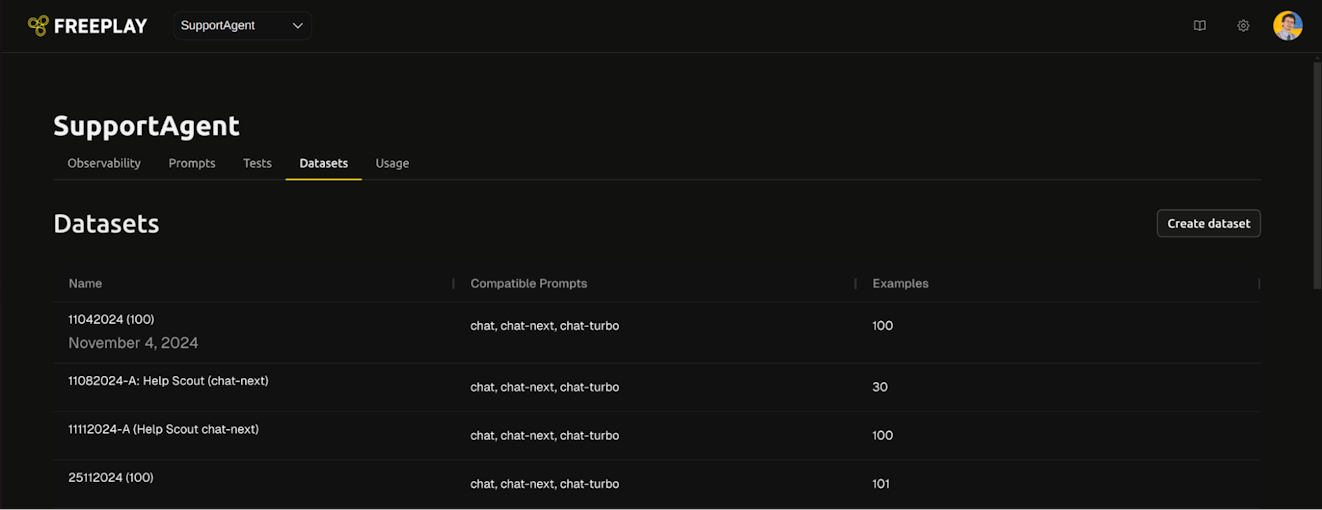
Task: Open the Prompts tab
Action: 192,163
